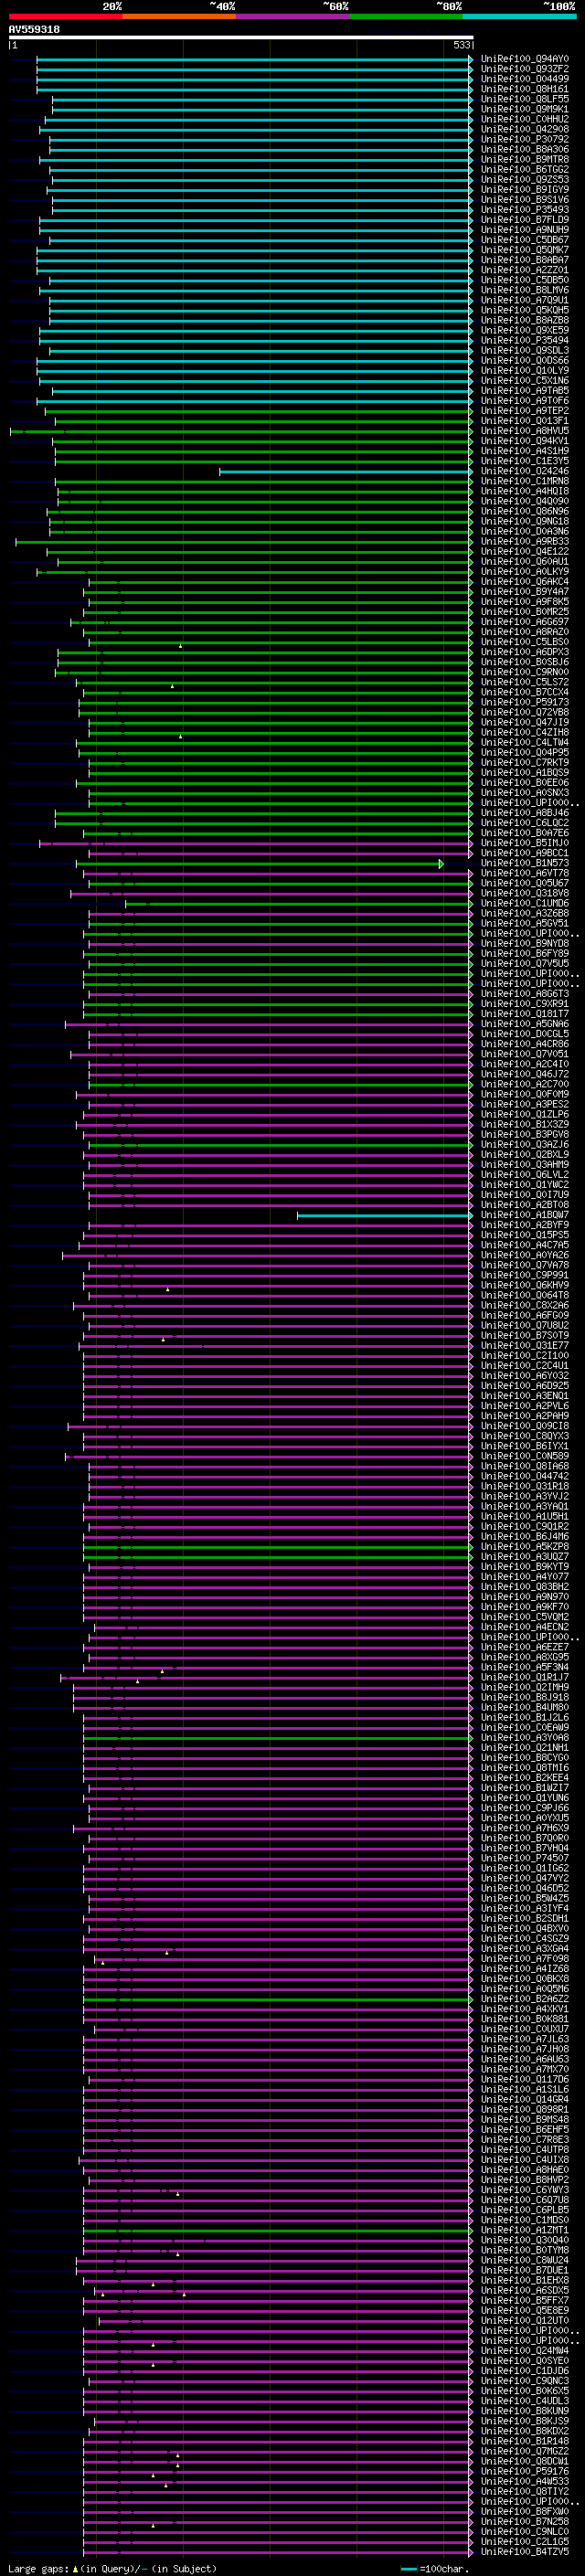585x2576 pixels.
Task: Click the UniRef100_Q24MW4 label
Action: coord(525,2350)
